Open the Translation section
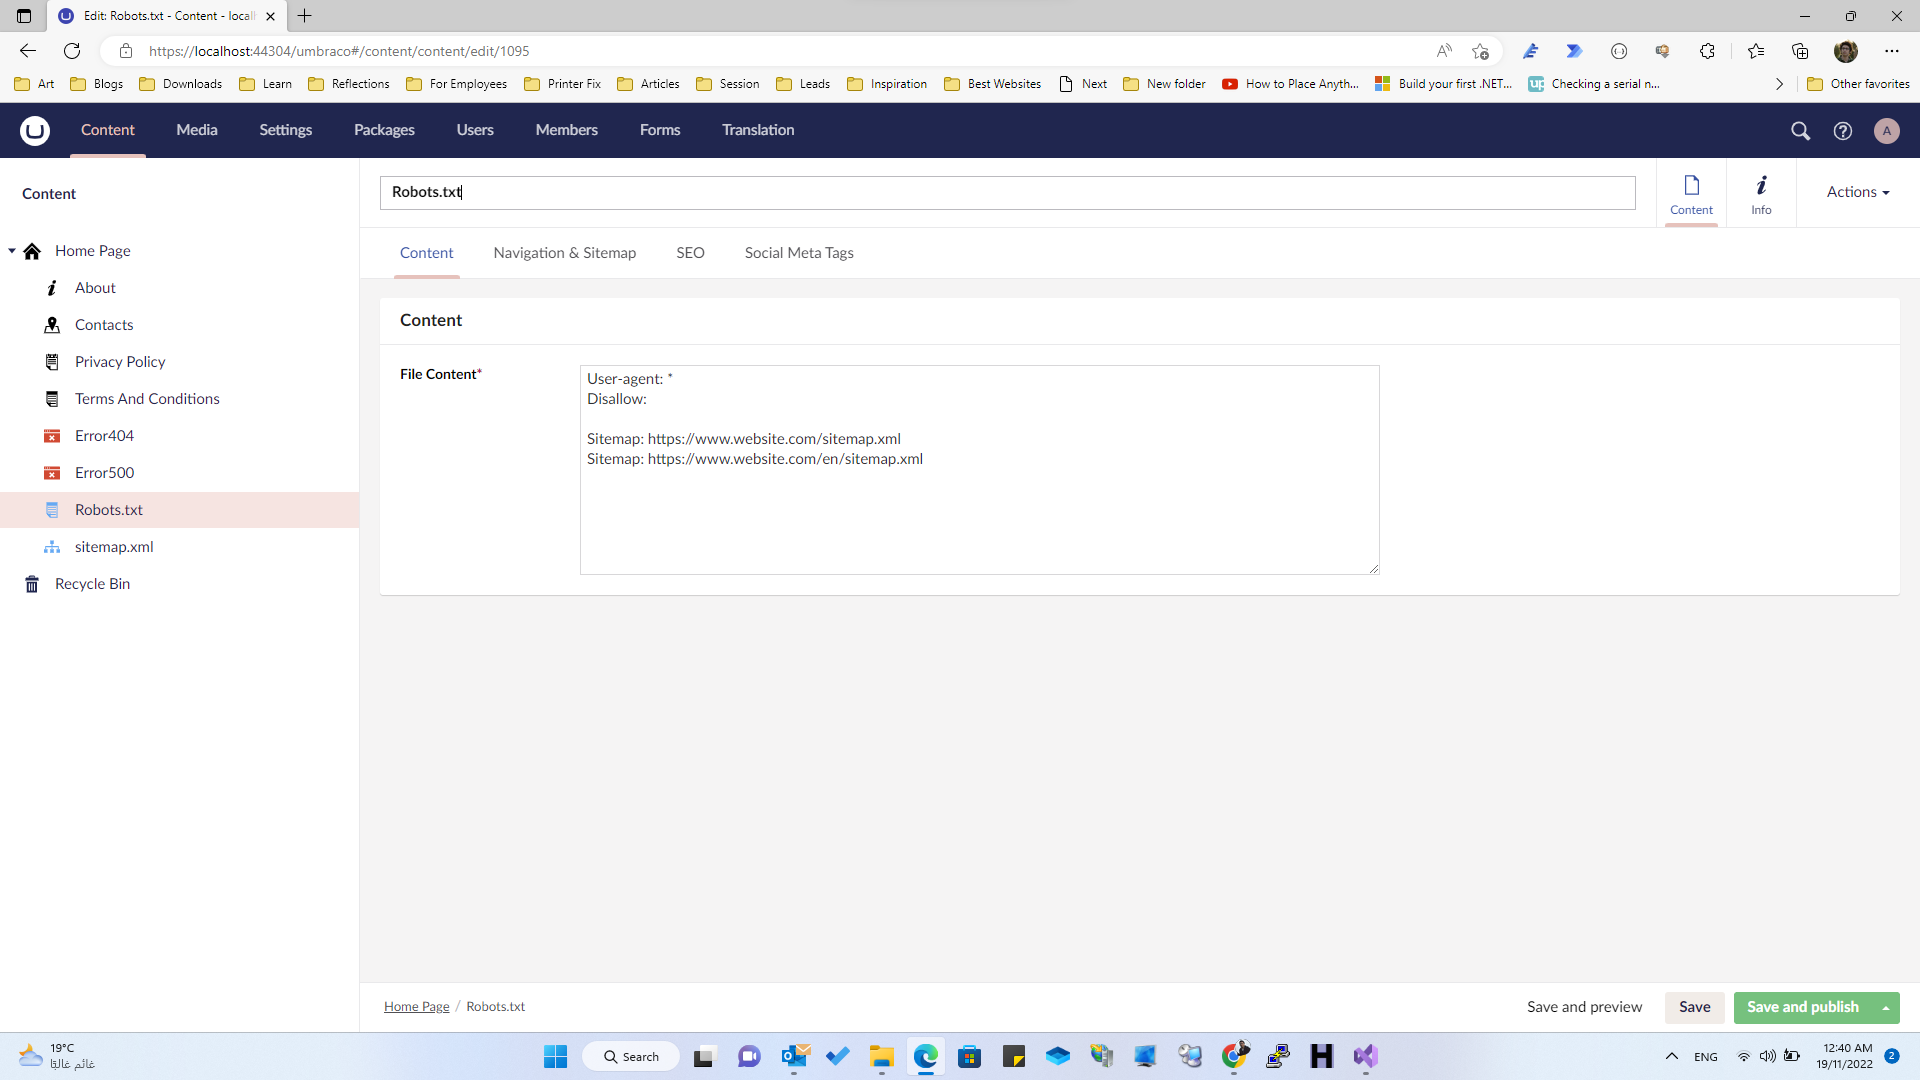This screenshot has width=1920, height=1080. [758, 130]
